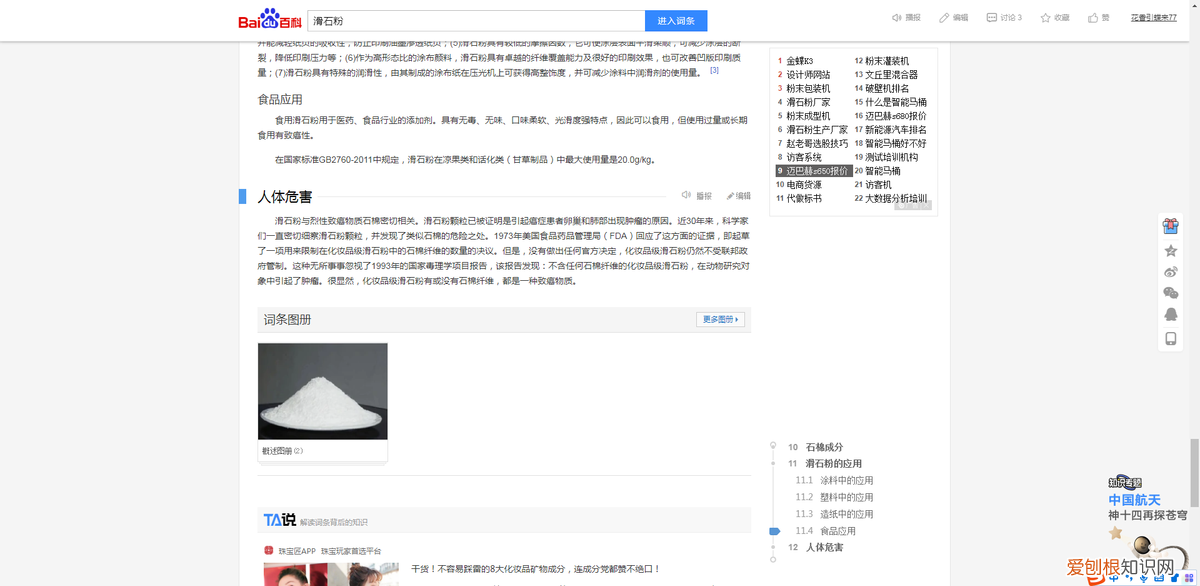Share via the WeChat sidebar icon
Image resolution: width=1200 pixels, height=586 pixels.
[1171, 293]
